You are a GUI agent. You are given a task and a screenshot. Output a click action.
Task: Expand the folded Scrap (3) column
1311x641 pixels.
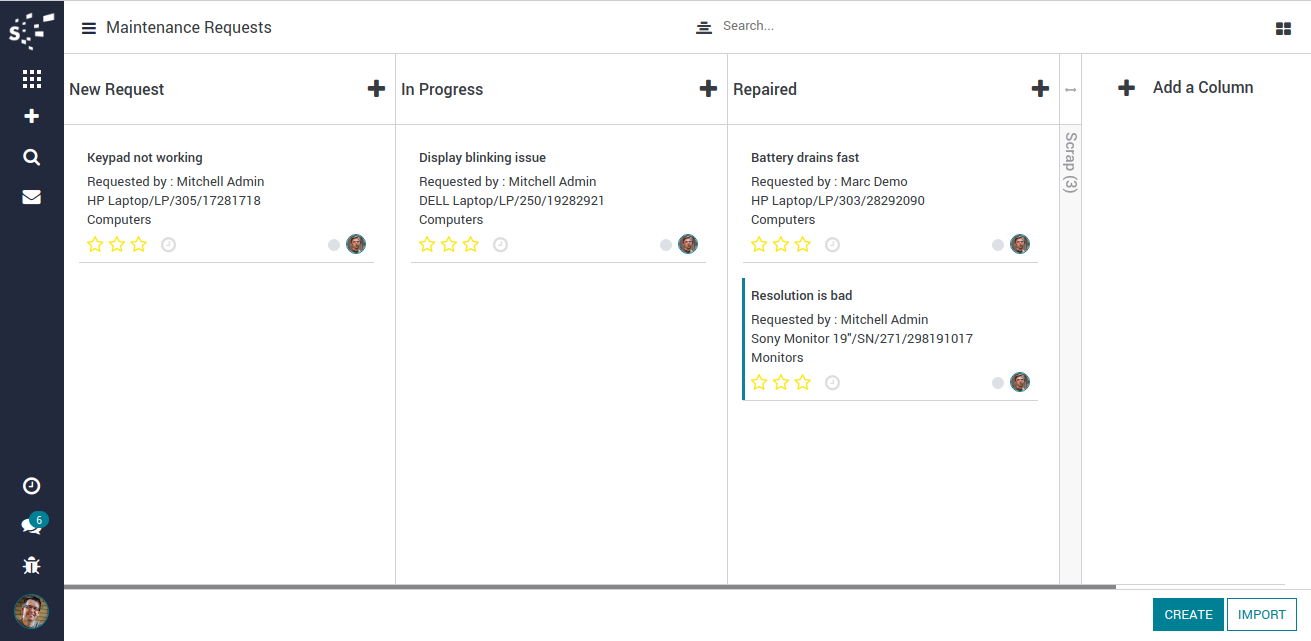[1070, 160]
